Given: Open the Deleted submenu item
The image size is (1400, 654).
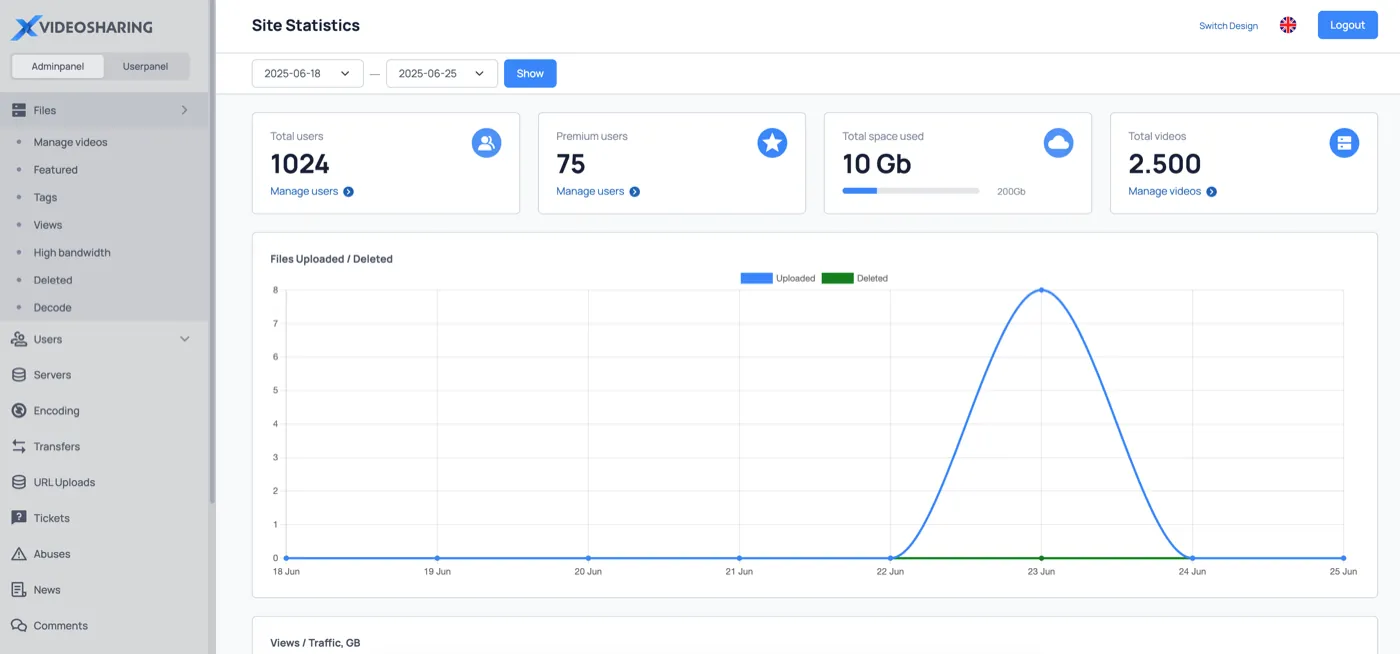Looking at the screenshot, I should pos(53,280).
